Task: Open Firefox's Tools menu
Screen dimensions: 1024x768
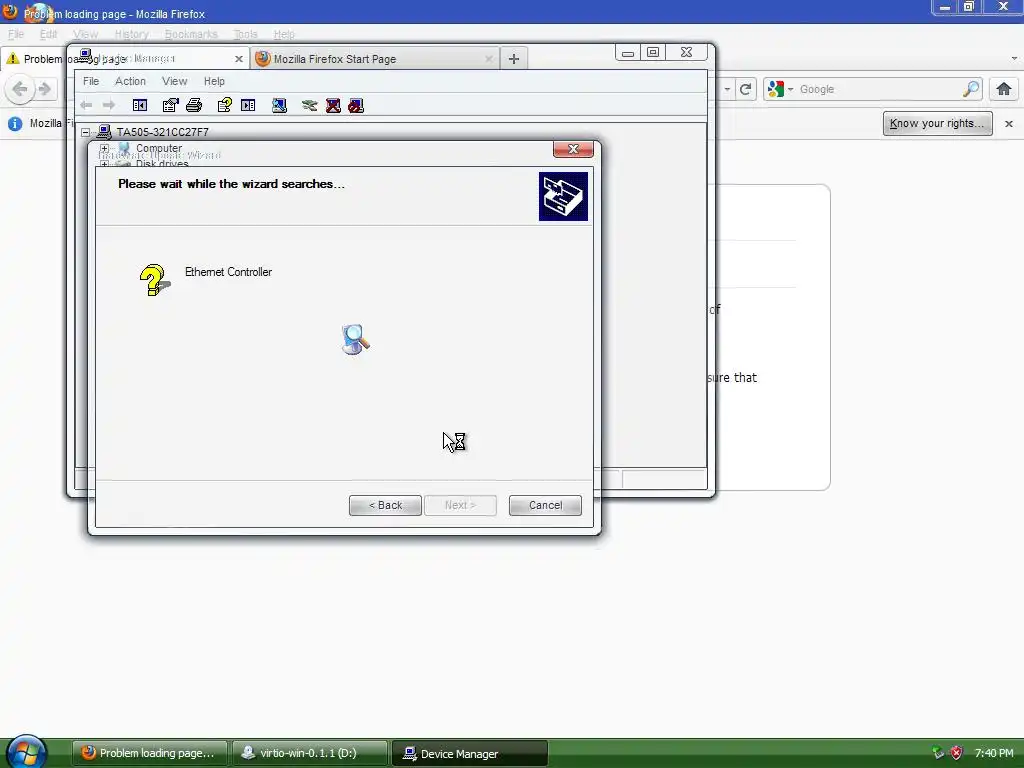Action: (246, 34)
